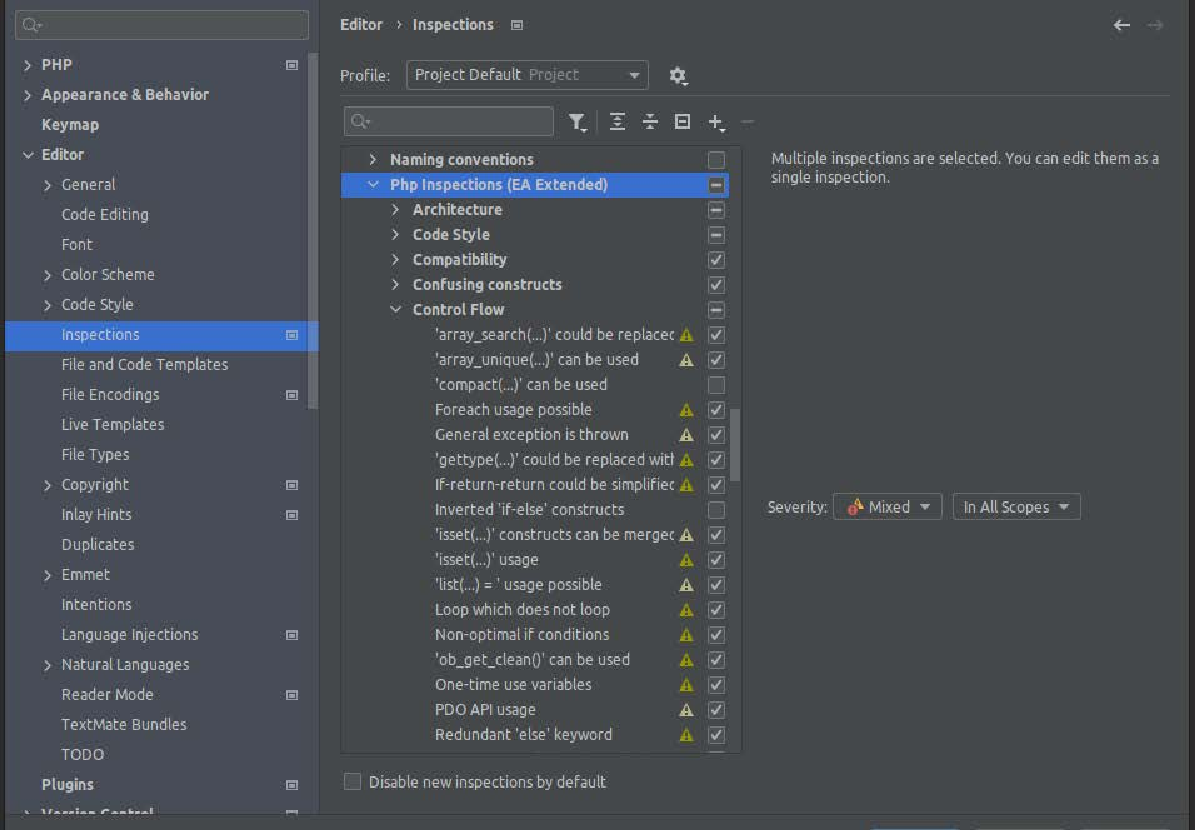The height and width of the screenshot is (830, 1195).
Task: Open the Profile dropdown Project Default
Action: pos(527,75)
